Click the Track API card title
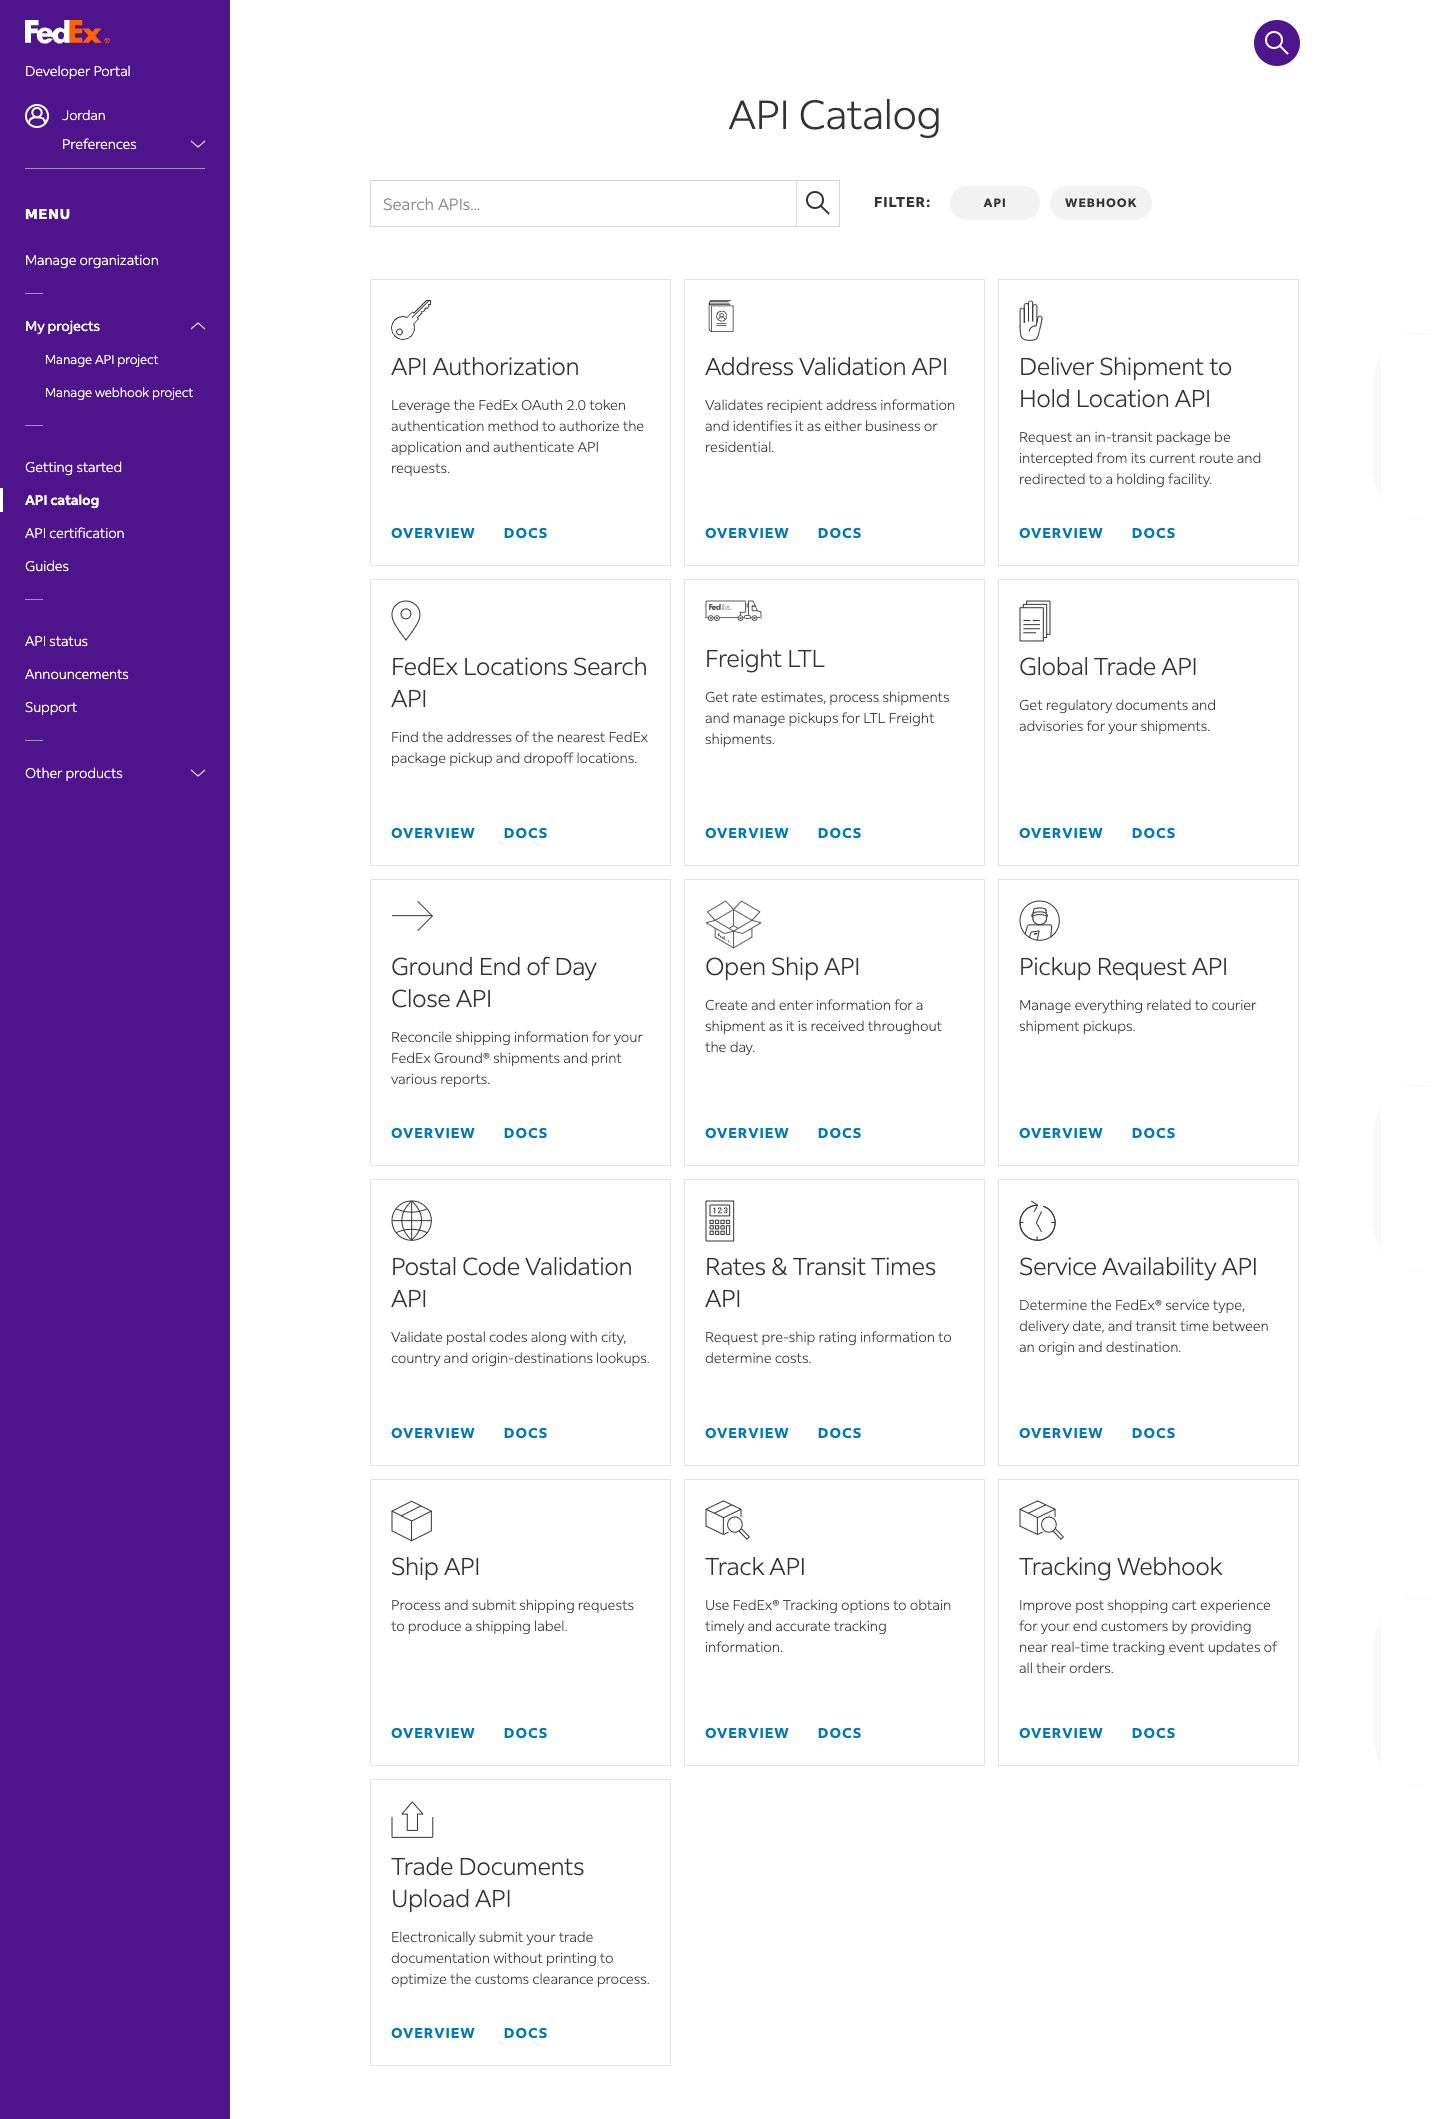The image size is (1440, 2119). pyautogui.click(x=755, y=1567)
